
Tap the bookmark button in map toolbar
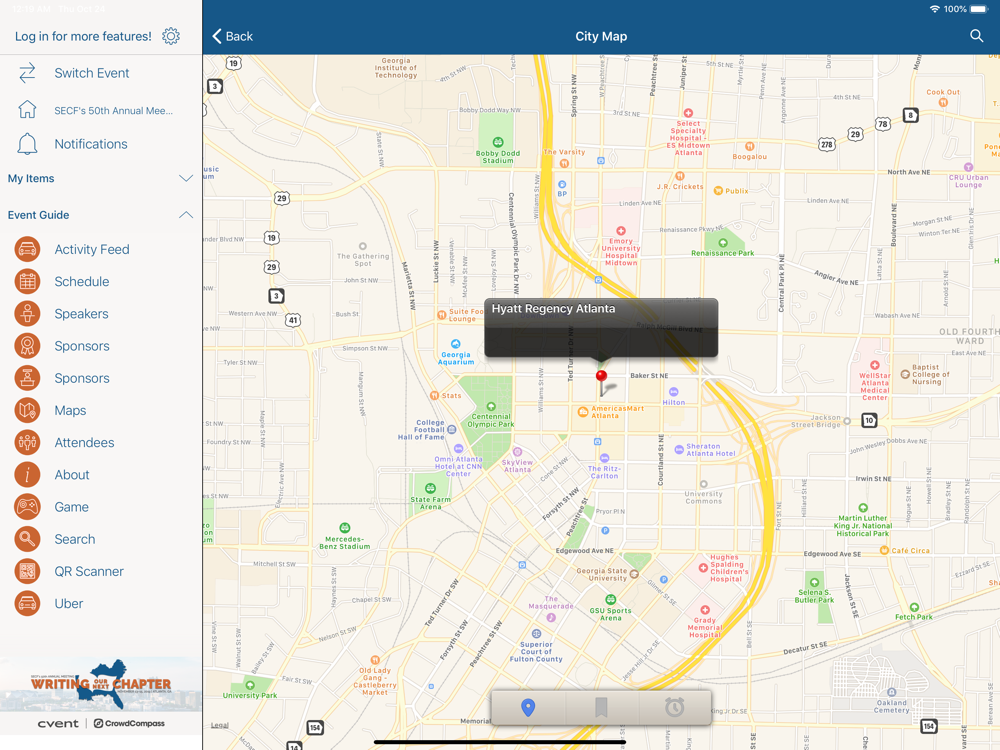pyautogui.click(x=601, y=708)
